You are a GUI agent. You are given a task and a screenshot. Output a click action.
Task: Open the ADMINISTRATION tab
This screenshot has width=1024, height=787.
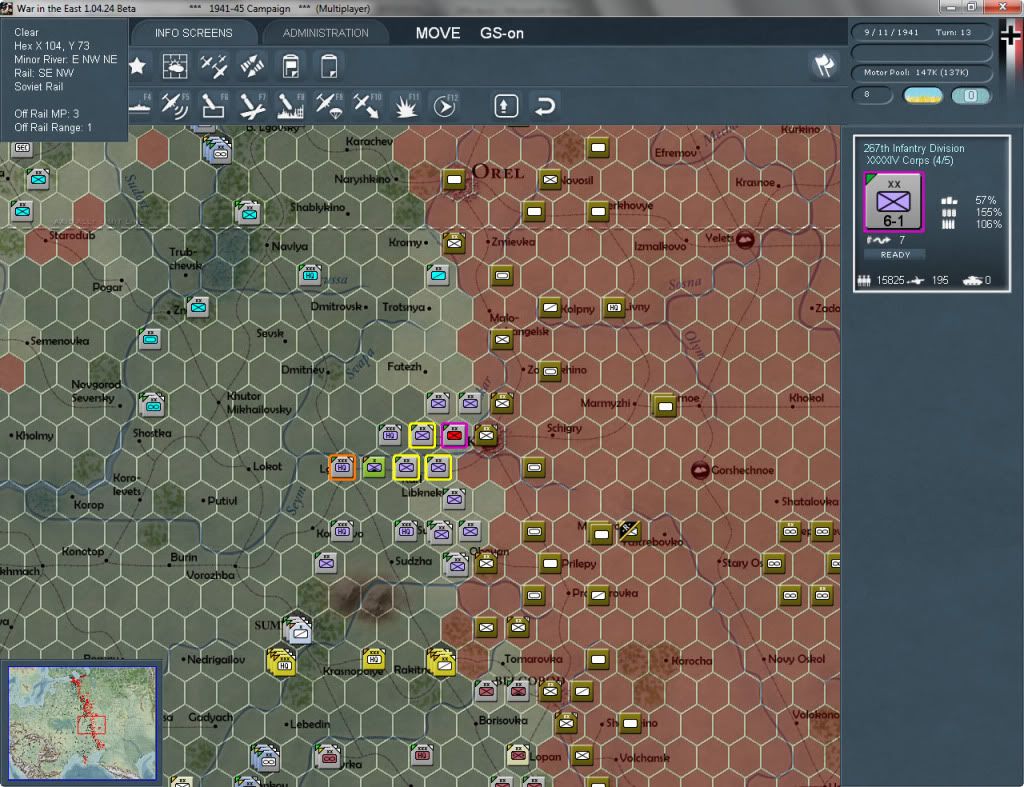pyautogui.click(x=325, y=33)
